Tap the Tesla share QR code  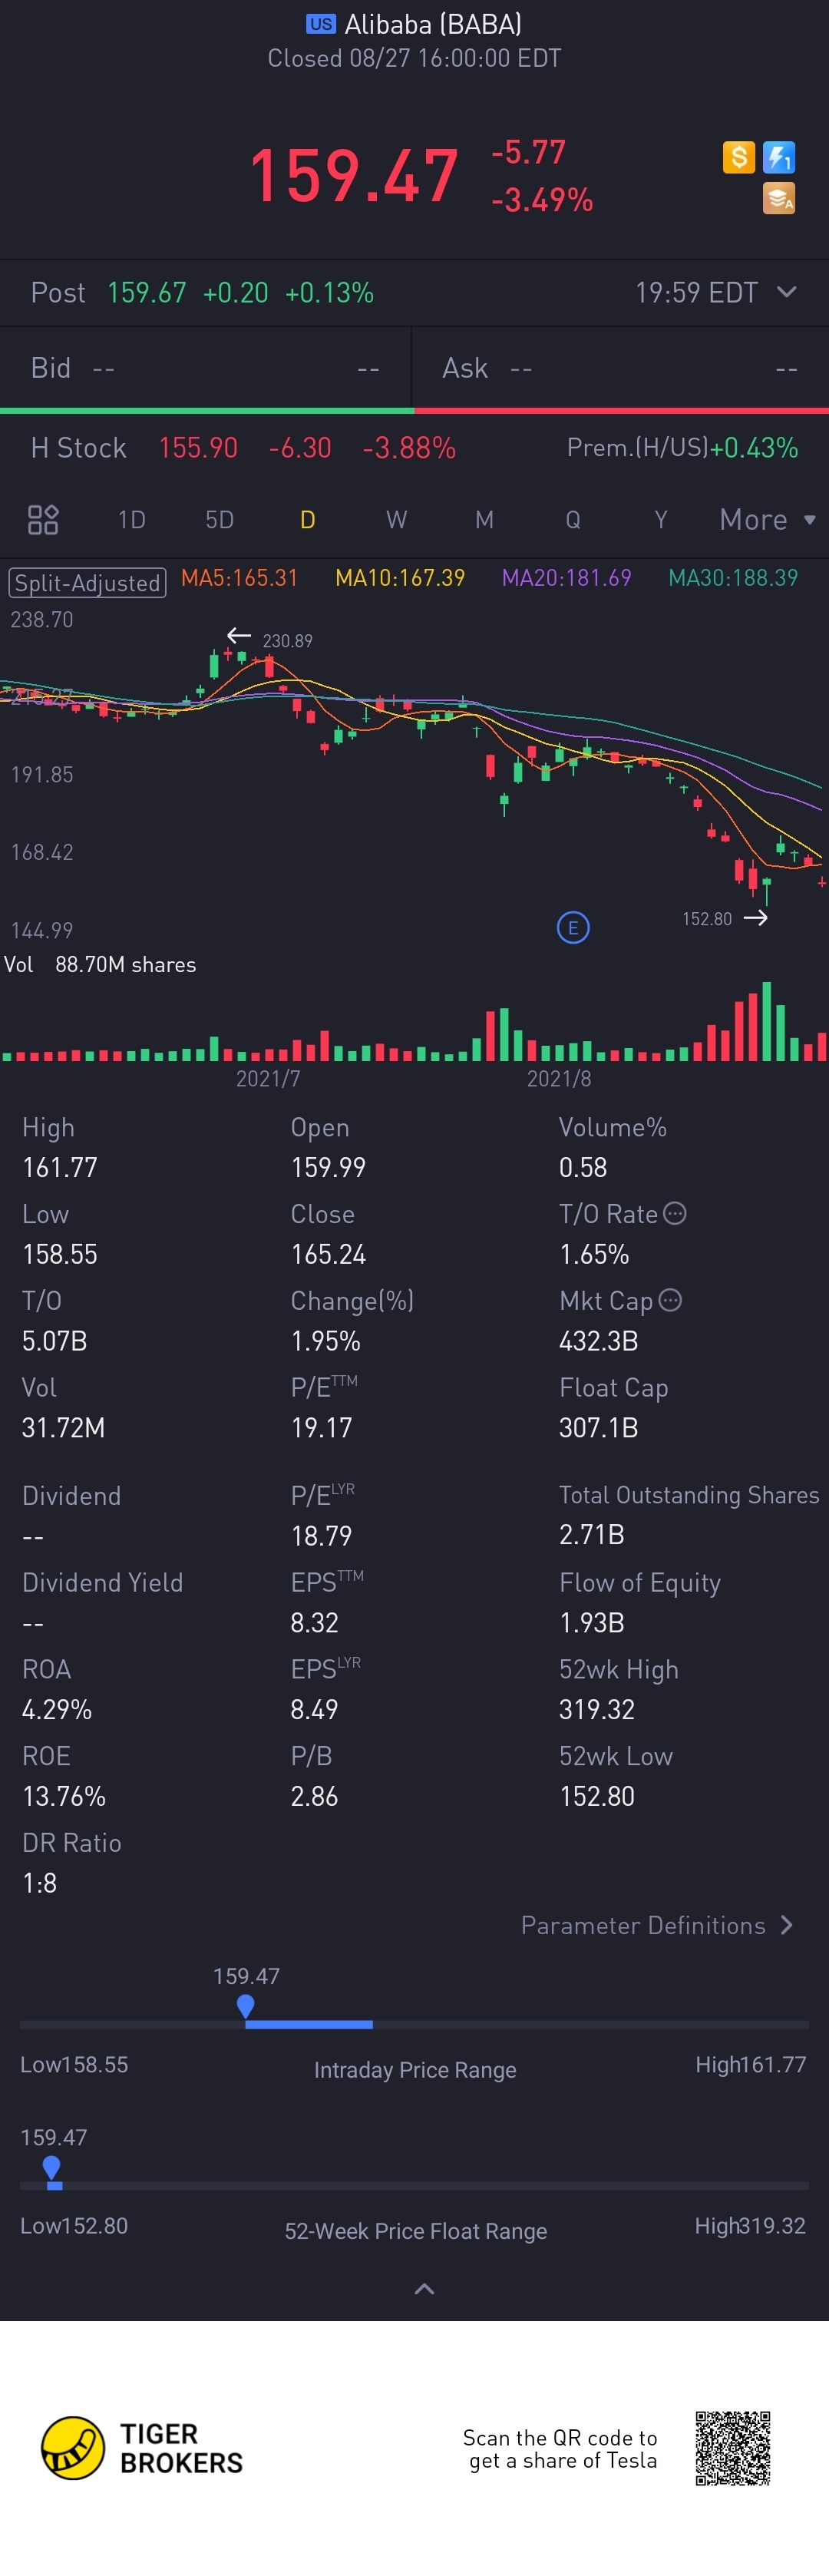pyautogui.click(x=733, y=2447)
